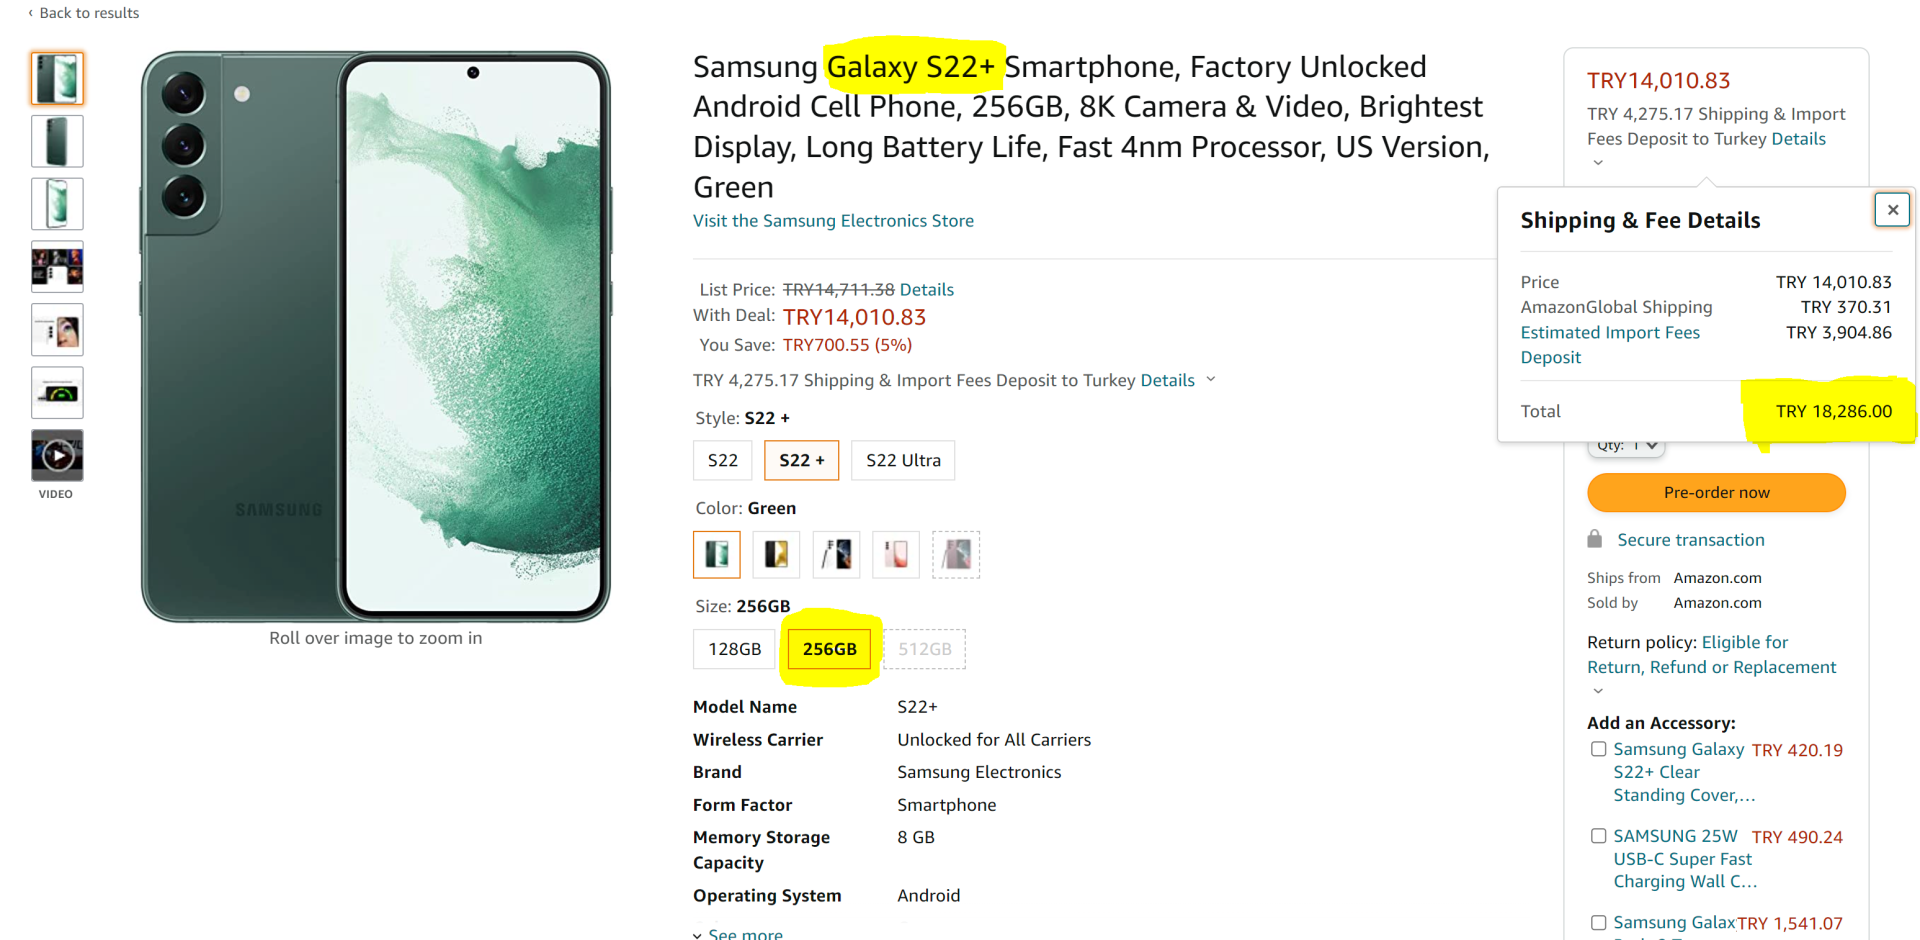
Task: Select the unavailable gray color swatch
Action: 956,554
